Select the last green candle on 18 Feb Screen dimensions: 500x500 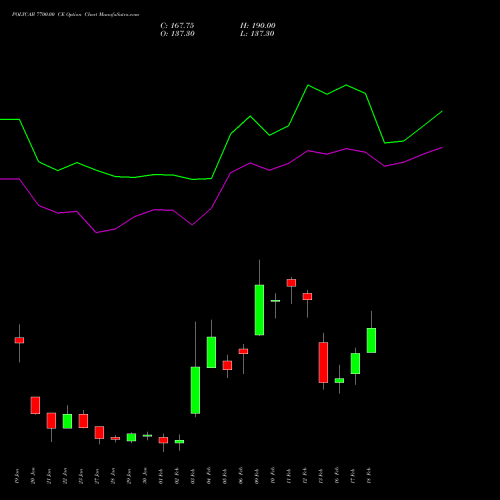[x=371, y=340]
